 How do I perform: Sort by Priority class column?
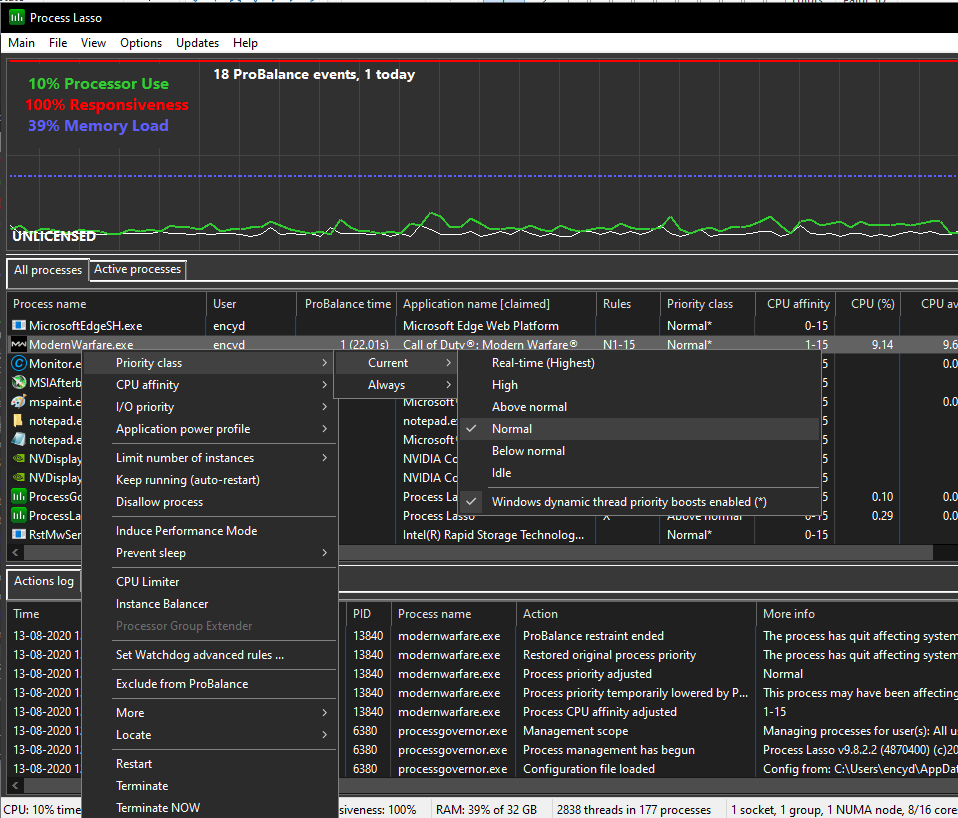click(707, 304)
